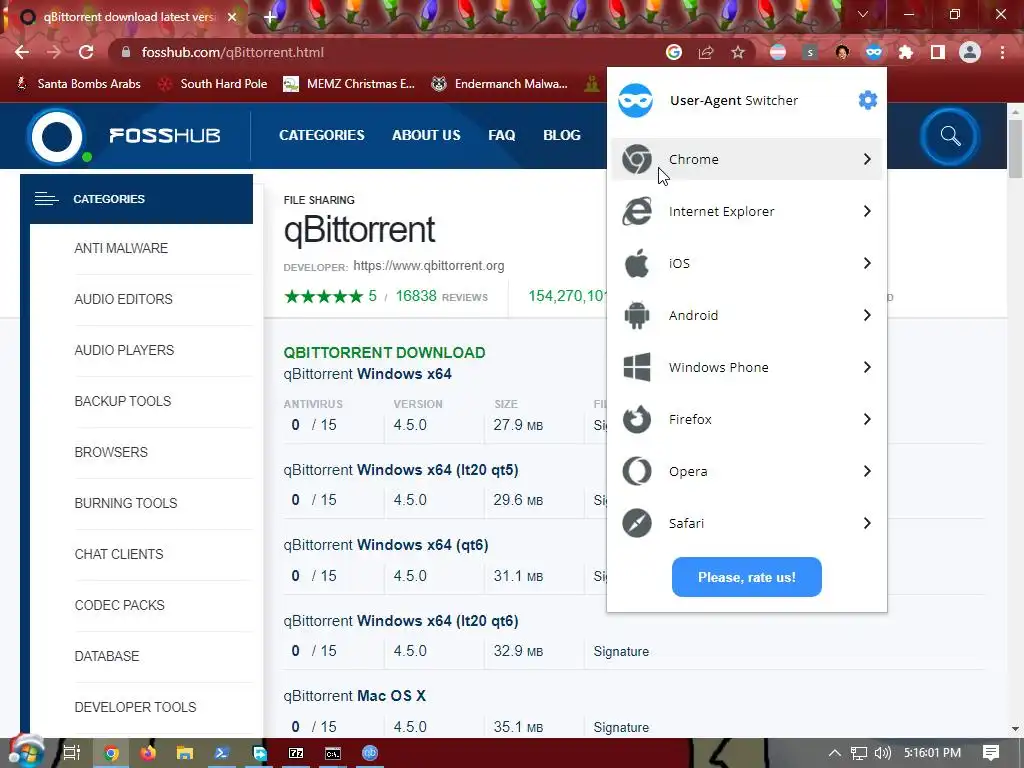Download qBittorrent Windows x64 (lt20 qt5)
This screenshot has height=768, width=1024.
401,470
